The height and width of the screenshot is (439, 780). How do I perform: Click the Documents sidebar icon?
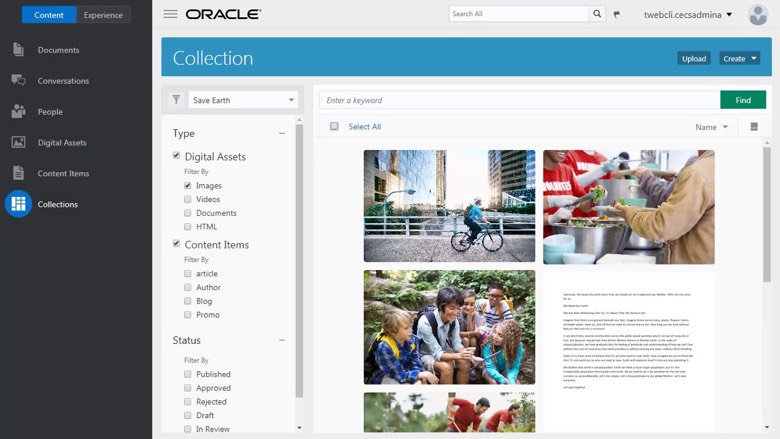coord(18,50)
